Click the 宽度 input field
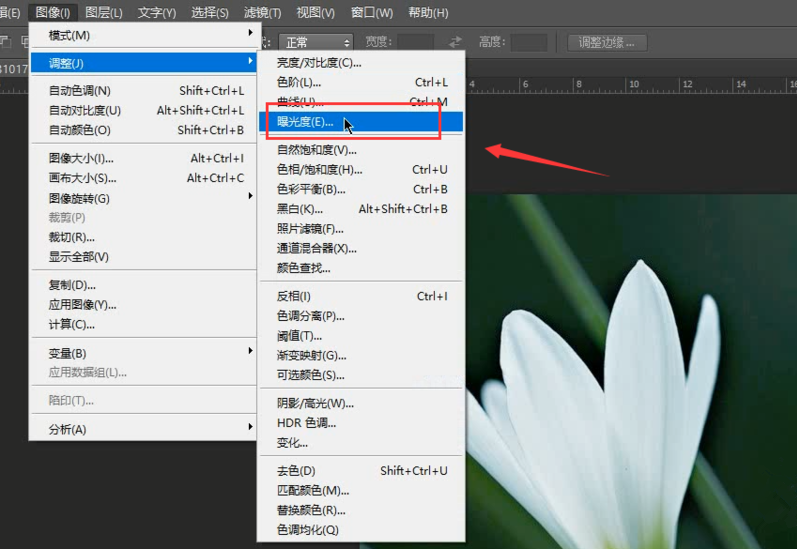797x549 pixels. pos(415,43)
